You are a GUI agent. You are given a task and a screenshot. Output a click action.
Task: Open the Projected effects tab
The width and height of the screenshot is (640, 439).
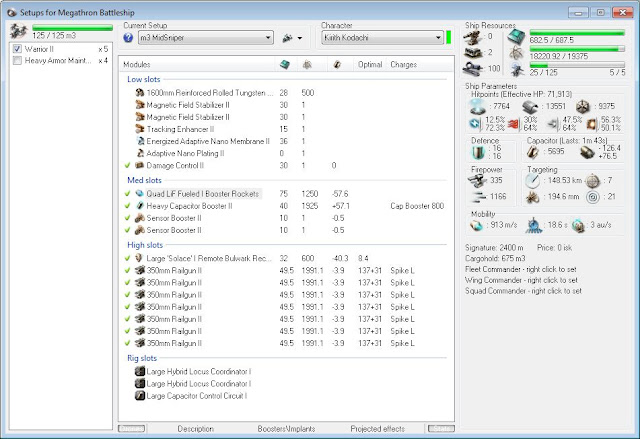click(378, 429)
